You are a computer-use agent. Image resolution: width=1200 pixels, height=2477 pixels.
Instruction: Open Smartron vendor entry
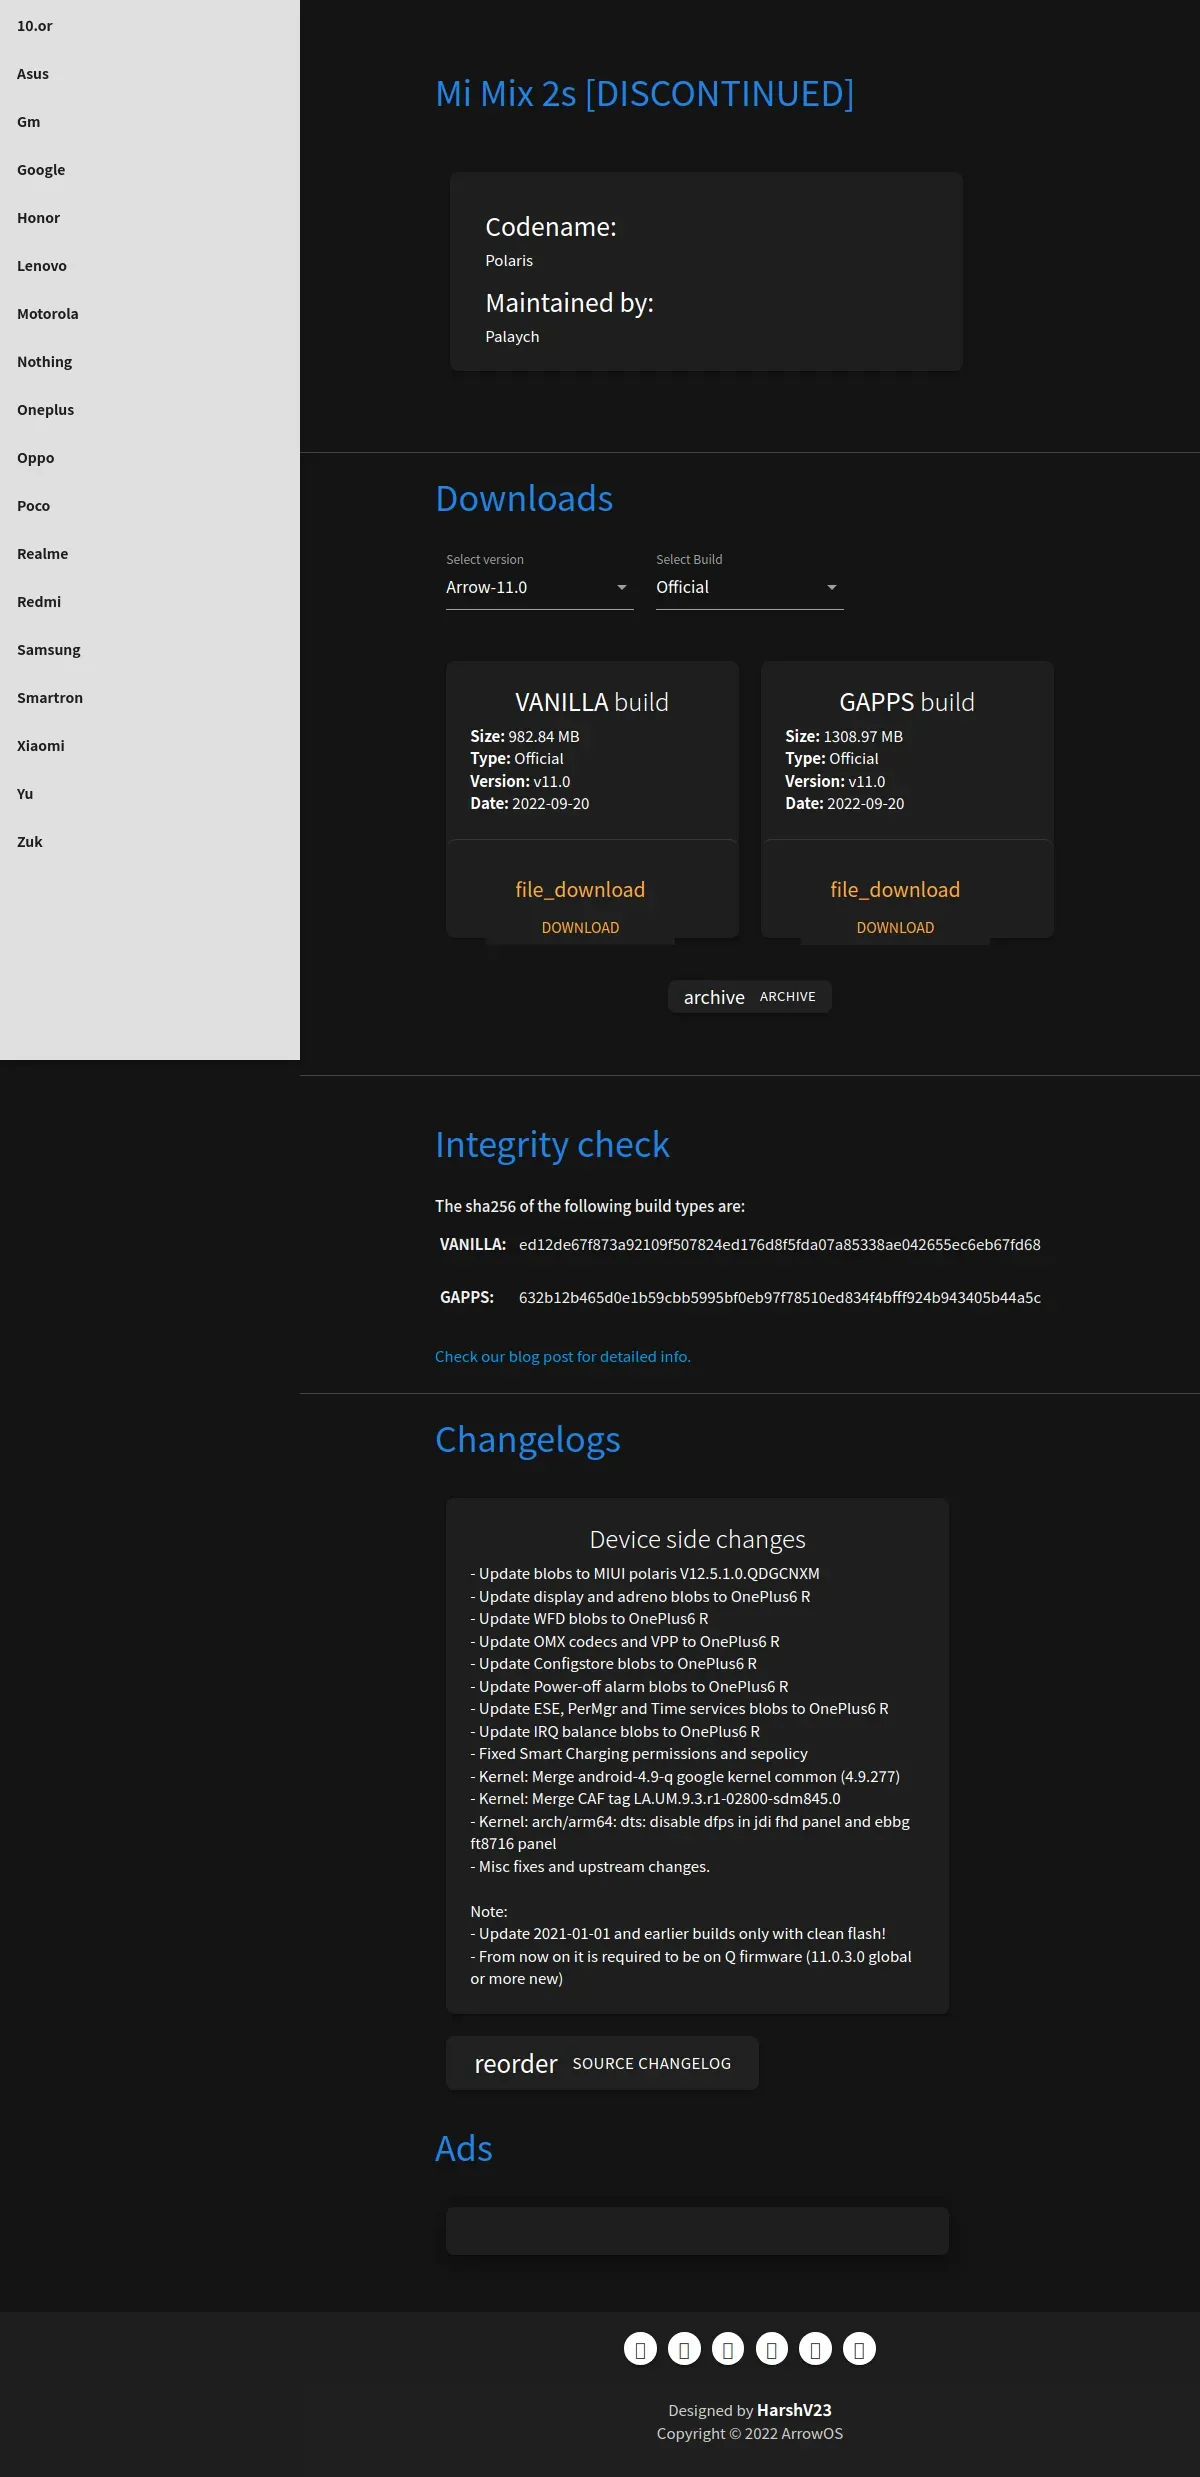(150, 698)
